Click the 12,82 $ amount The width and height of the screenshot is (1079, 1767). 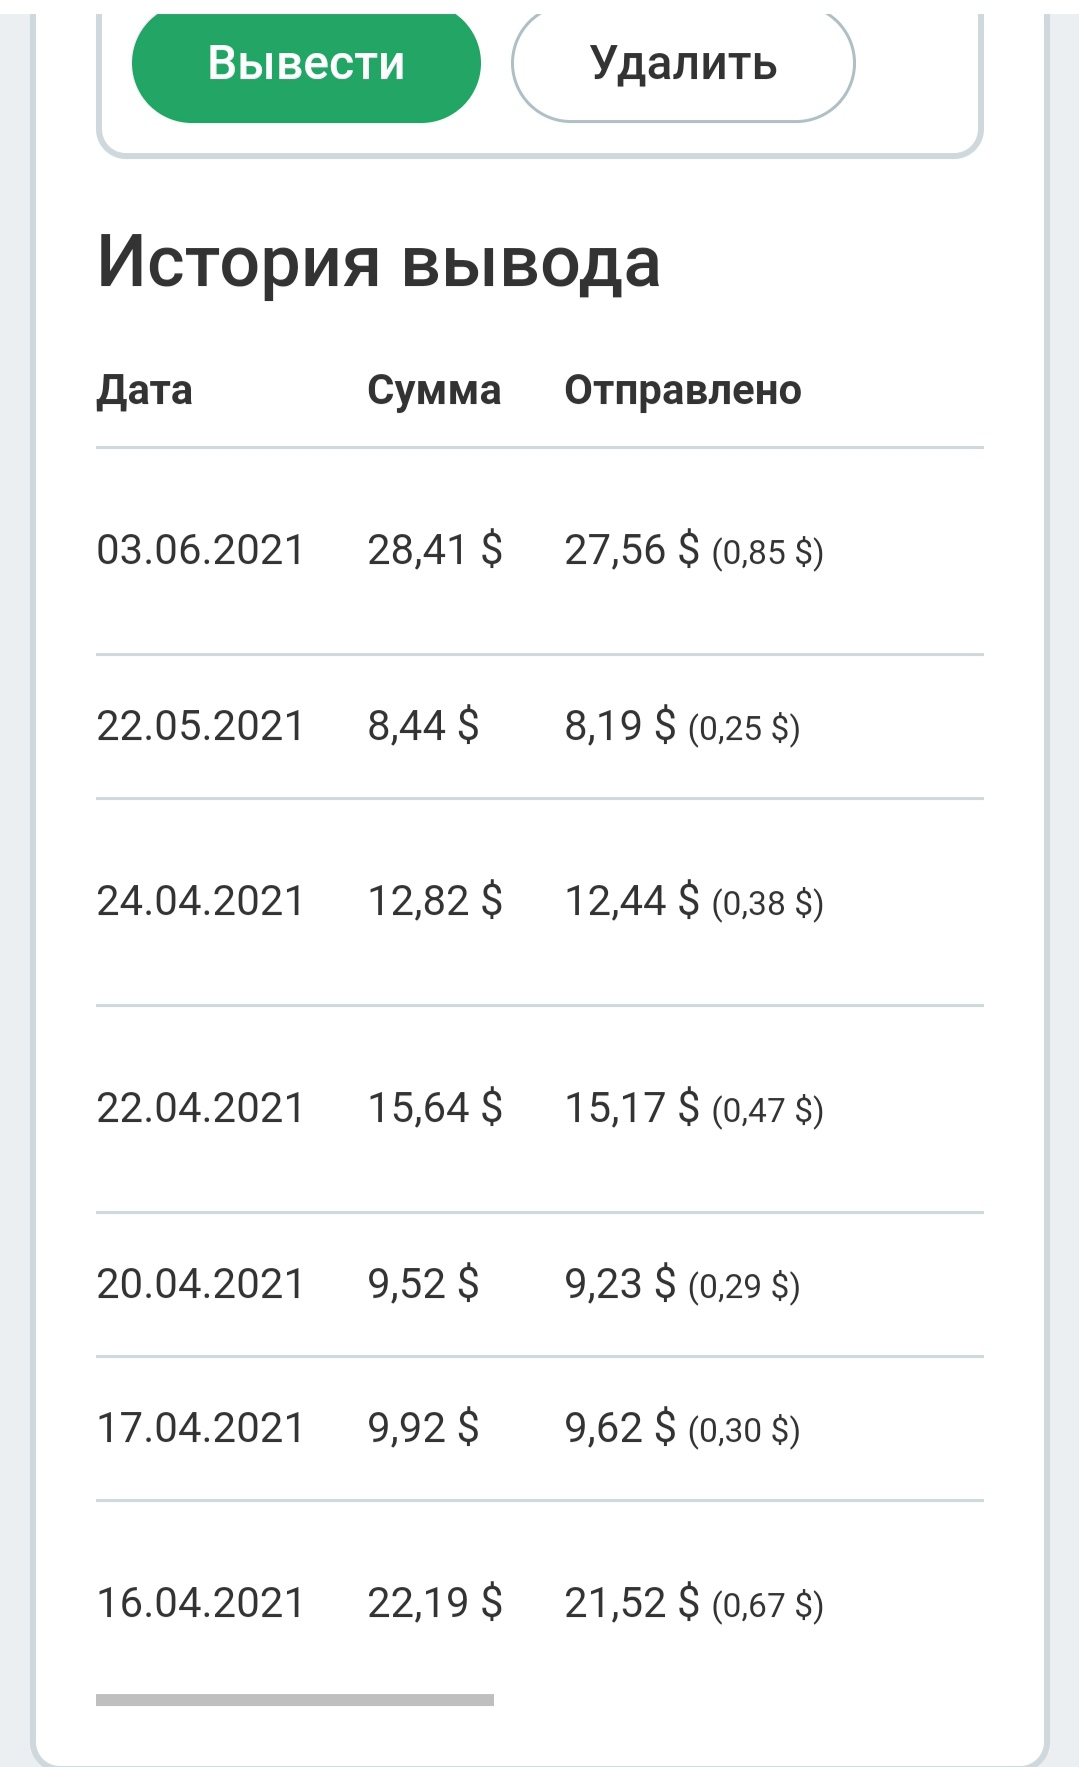point(435,901)
